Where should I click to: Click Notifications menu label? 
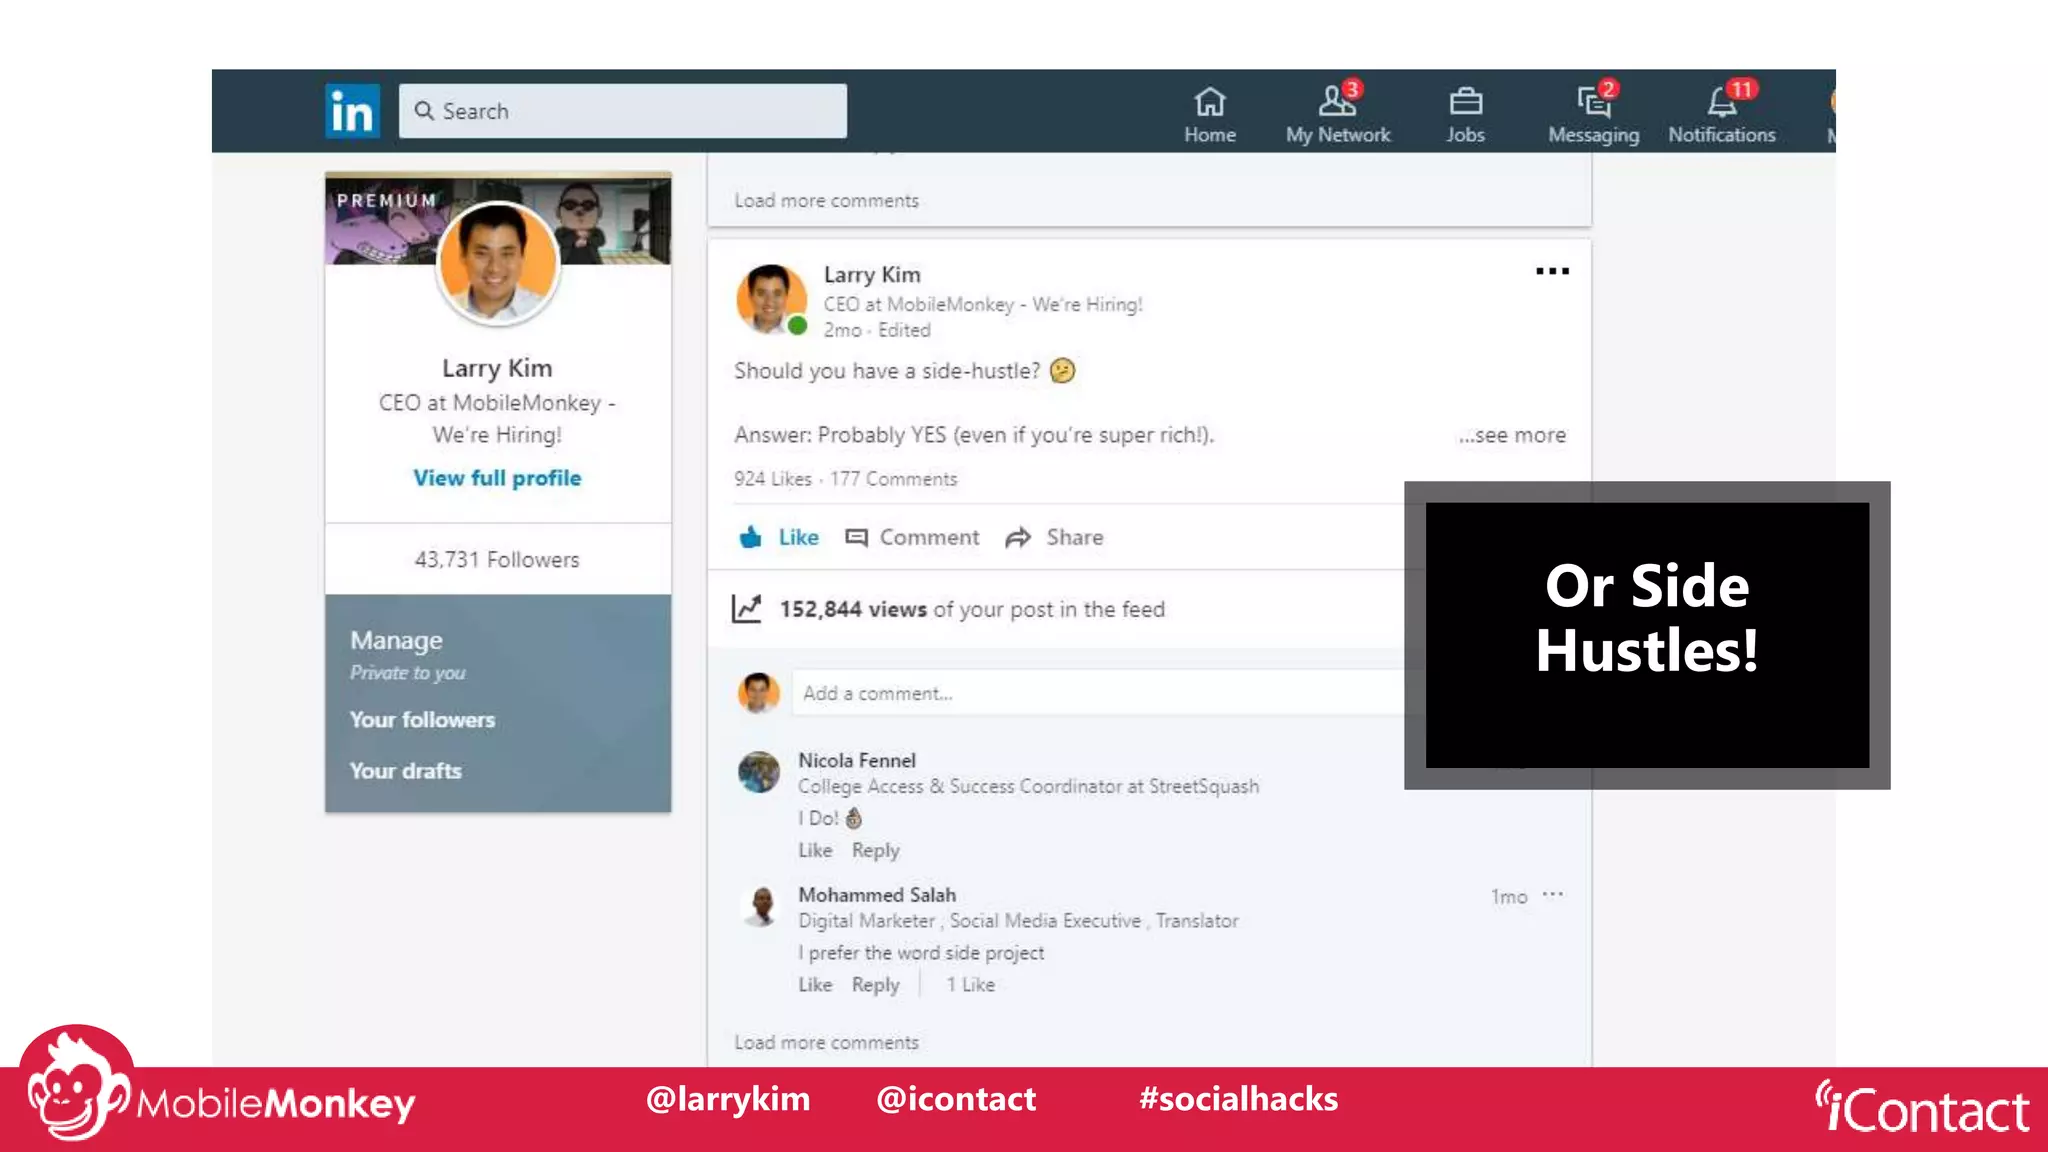point(1722,134)
